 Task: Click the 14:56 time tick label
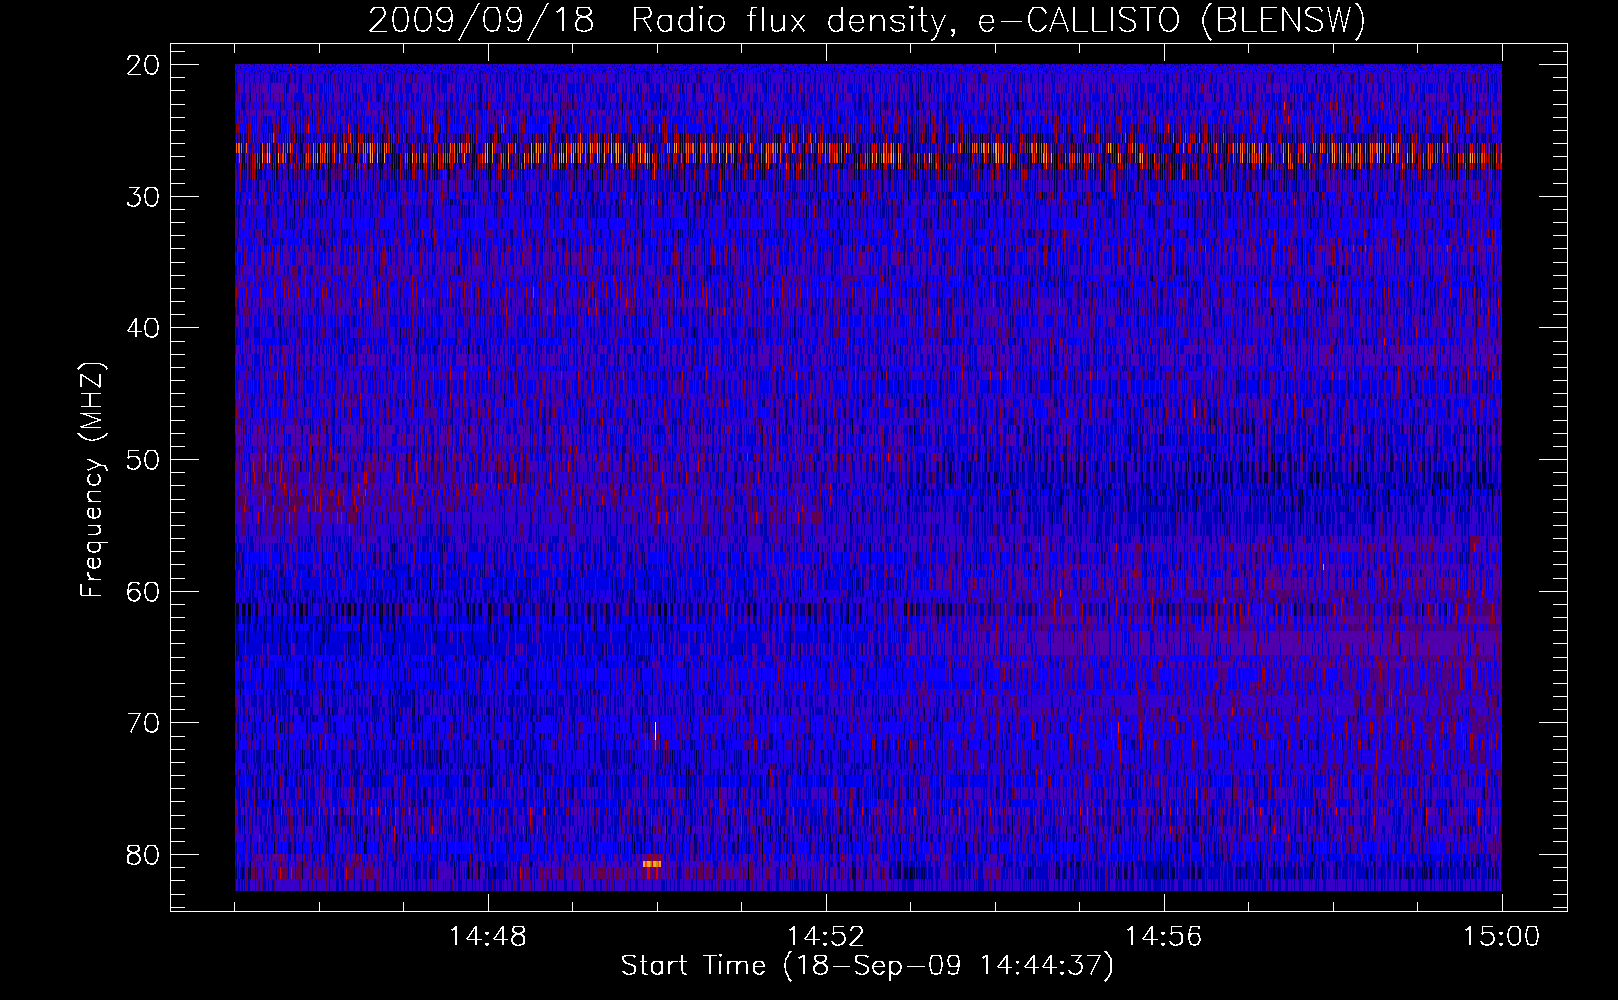1164,937
